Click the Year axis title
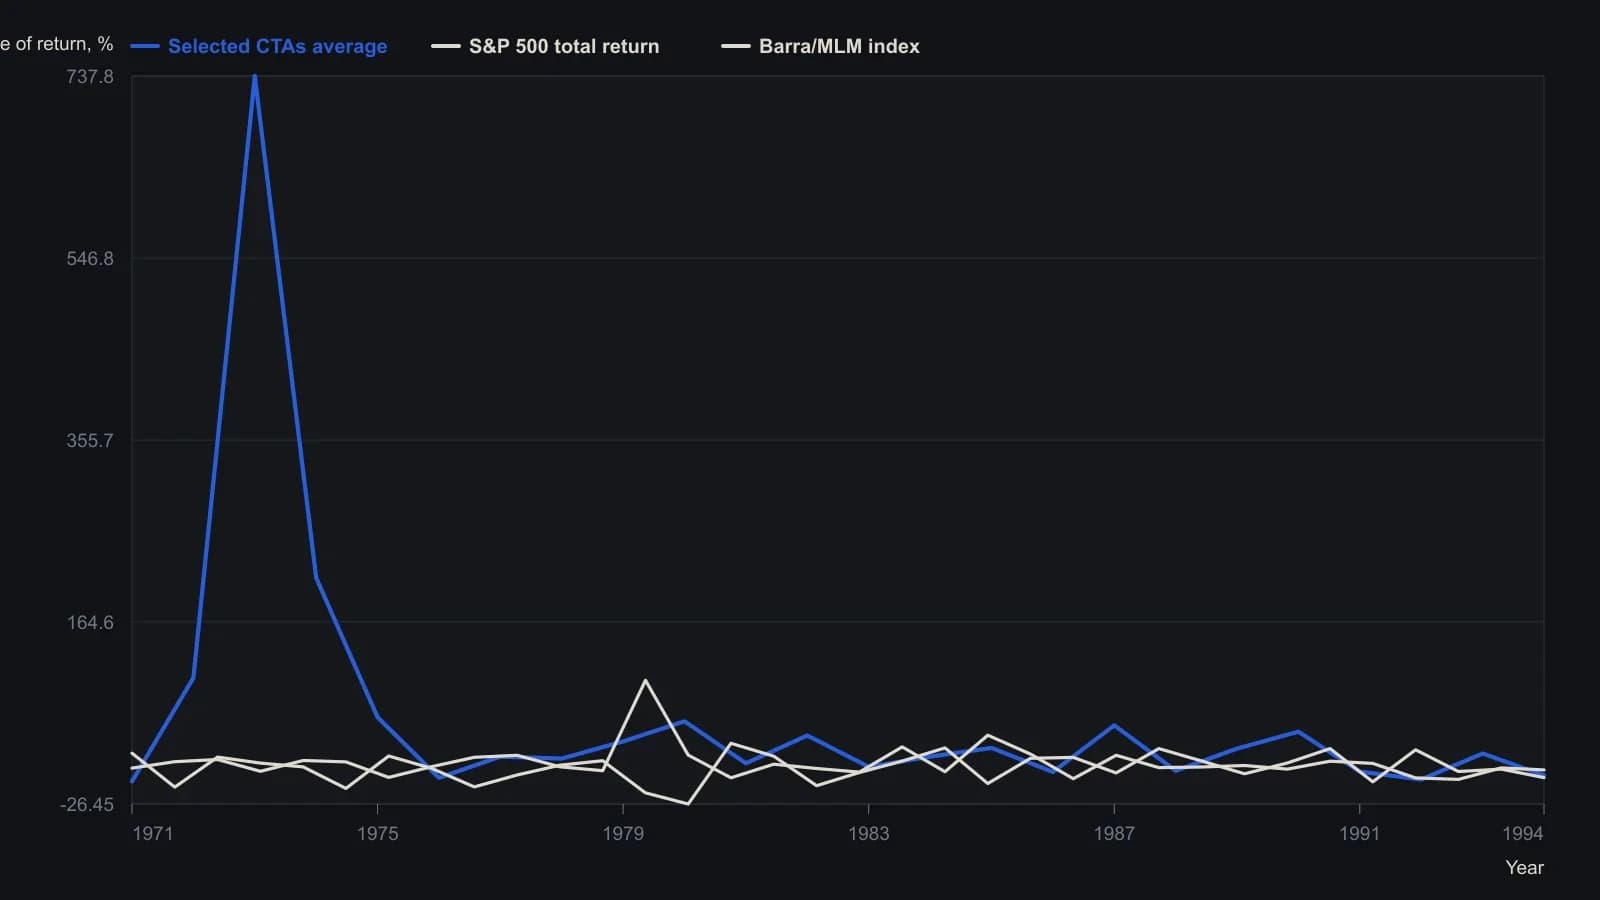The width and height of the screenshot is (1600, 900). pos(1525,868)
